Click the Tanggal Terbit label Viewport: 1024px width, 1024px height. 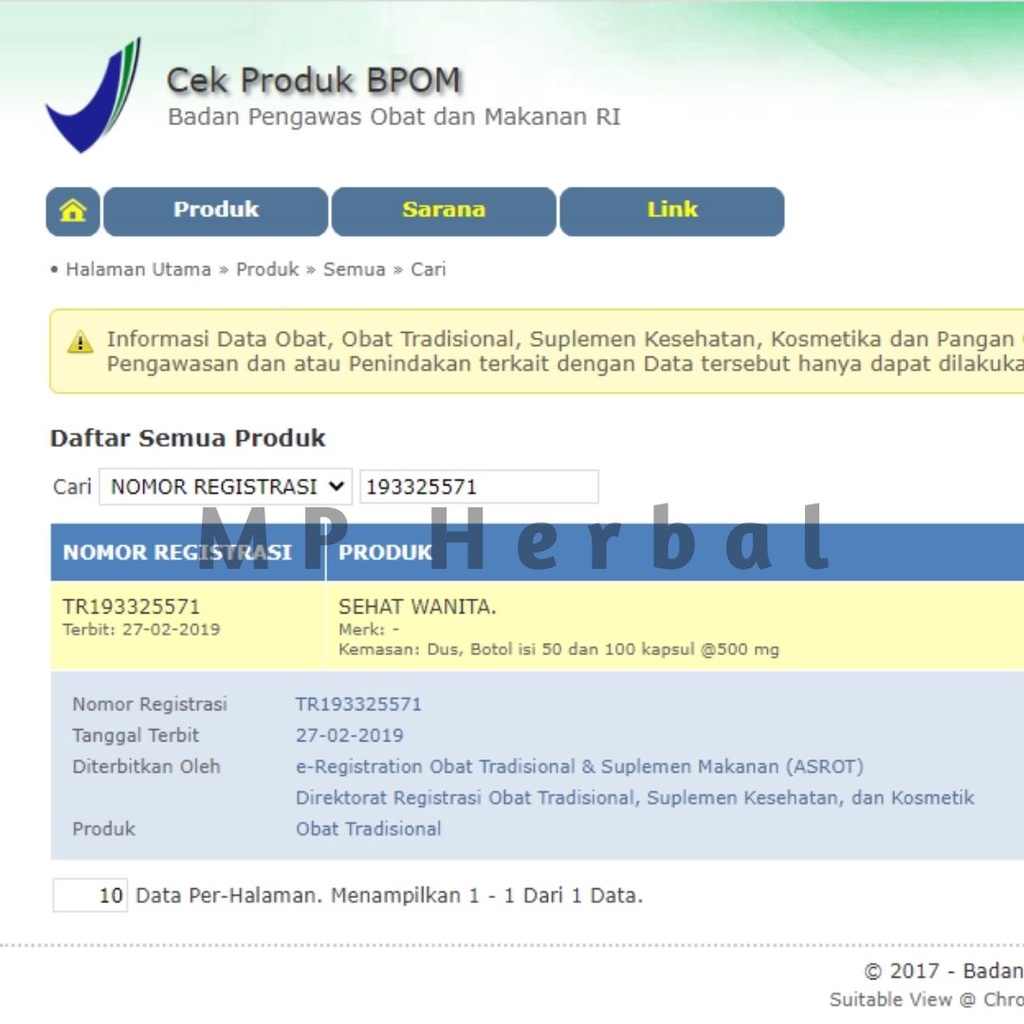pyautogui.click(x=135, y=735)
